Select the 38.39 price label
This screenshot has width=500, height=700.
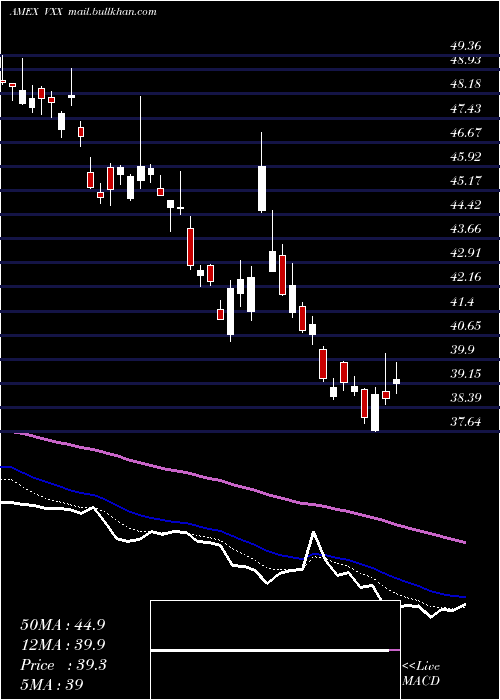pyautogui.click(x=466, y=398)
